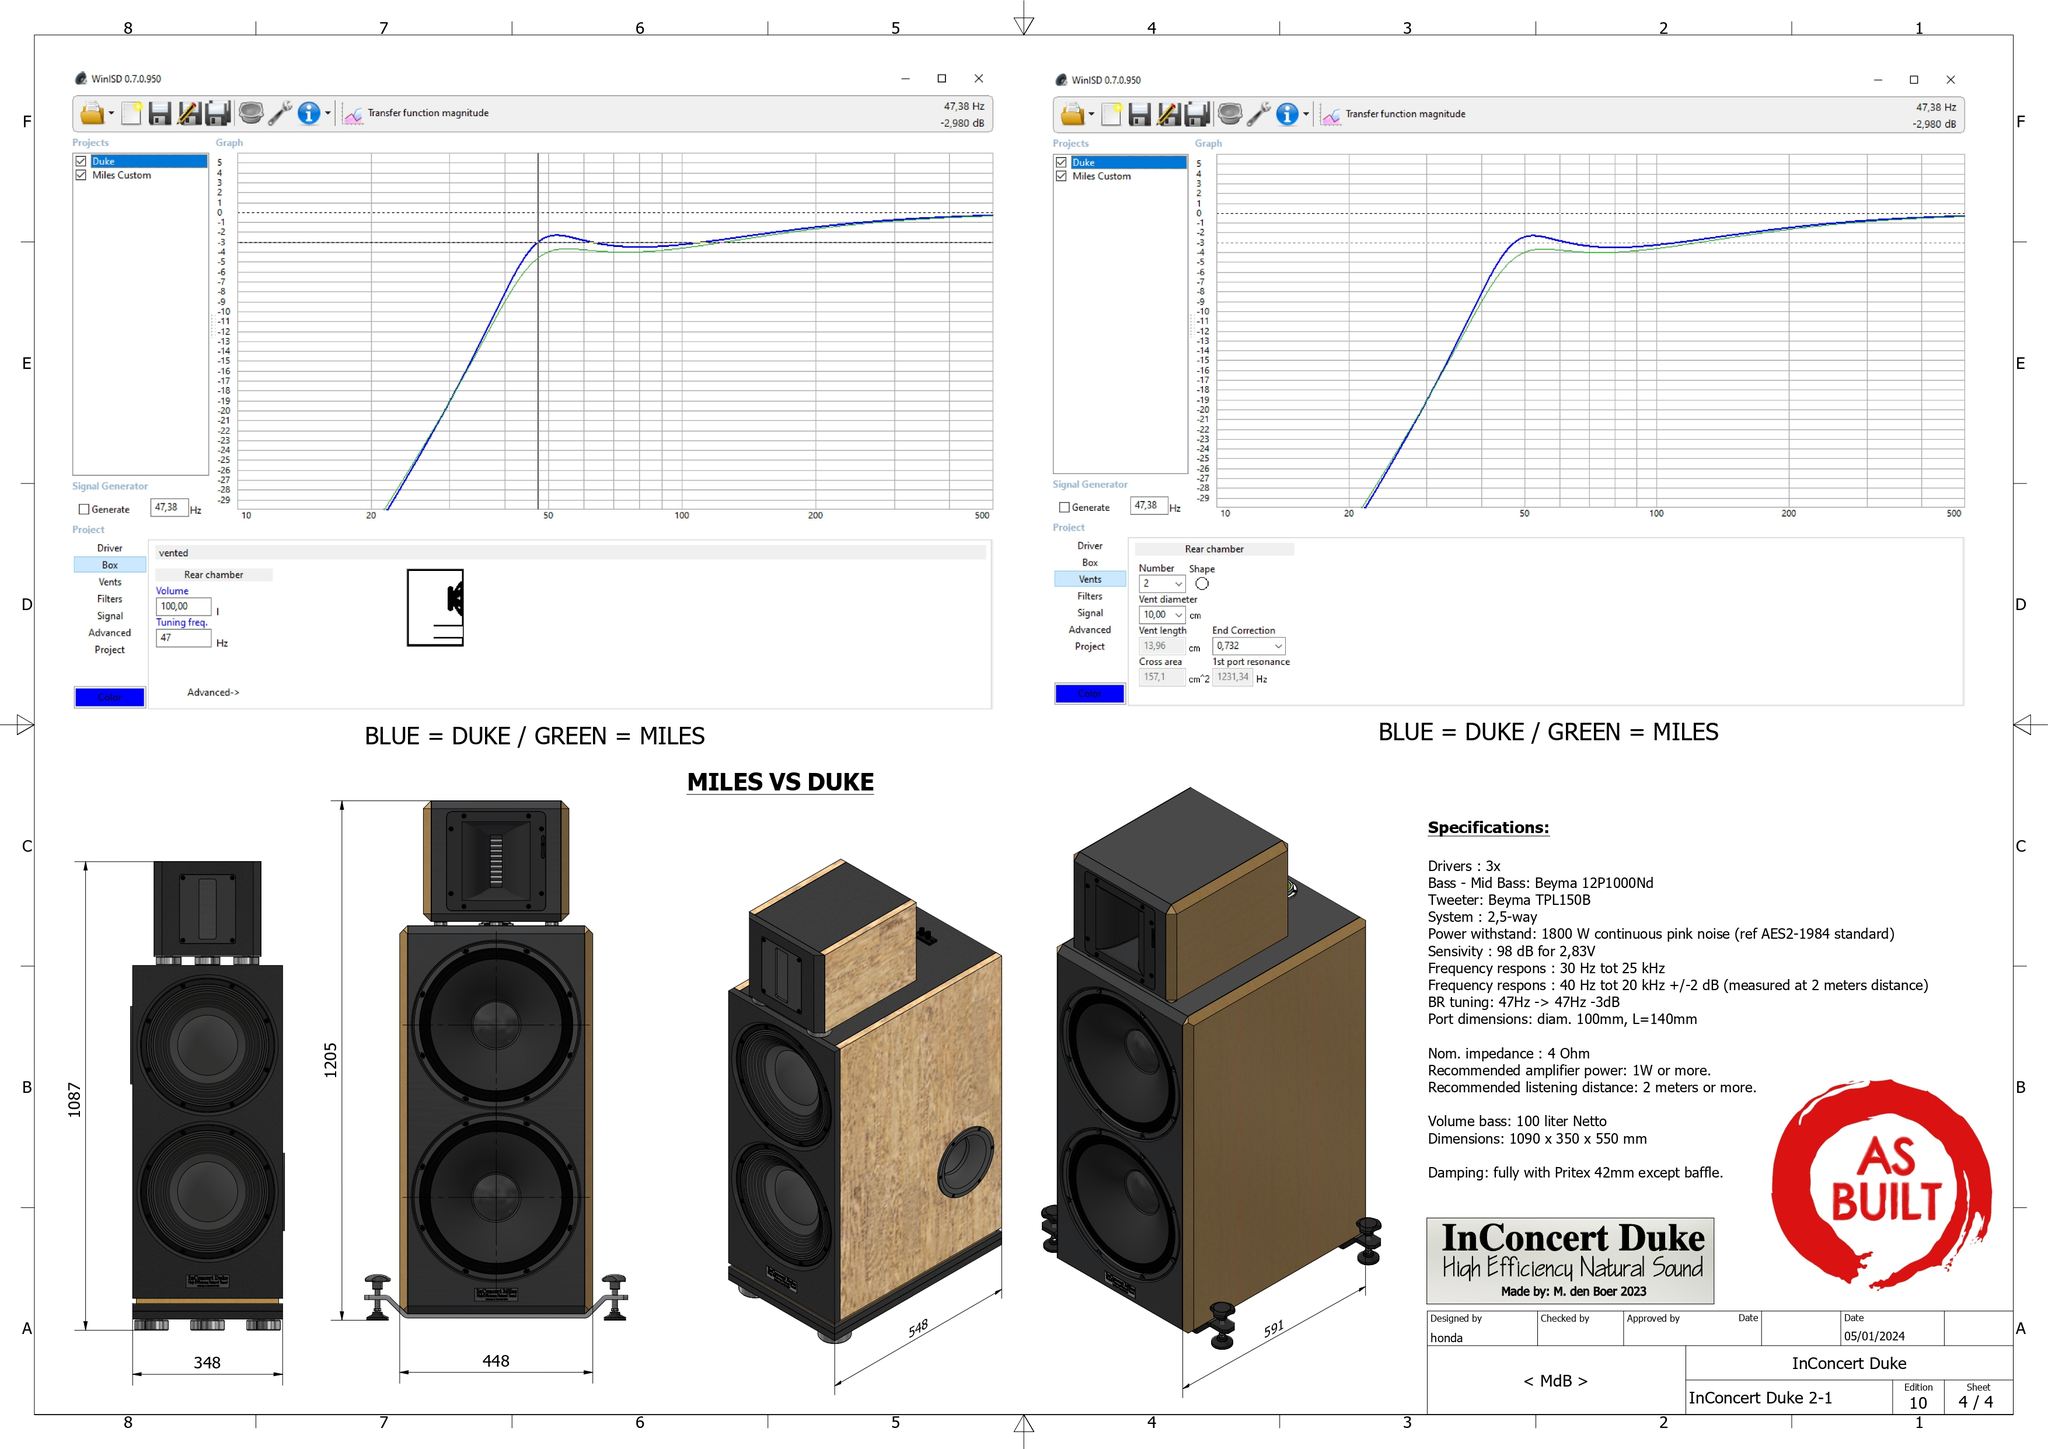Image resolution: width=2048 pixels, height=1449 pixels.
Task: Switch to Vents tab in left window
Action: (x=110, y=582)
